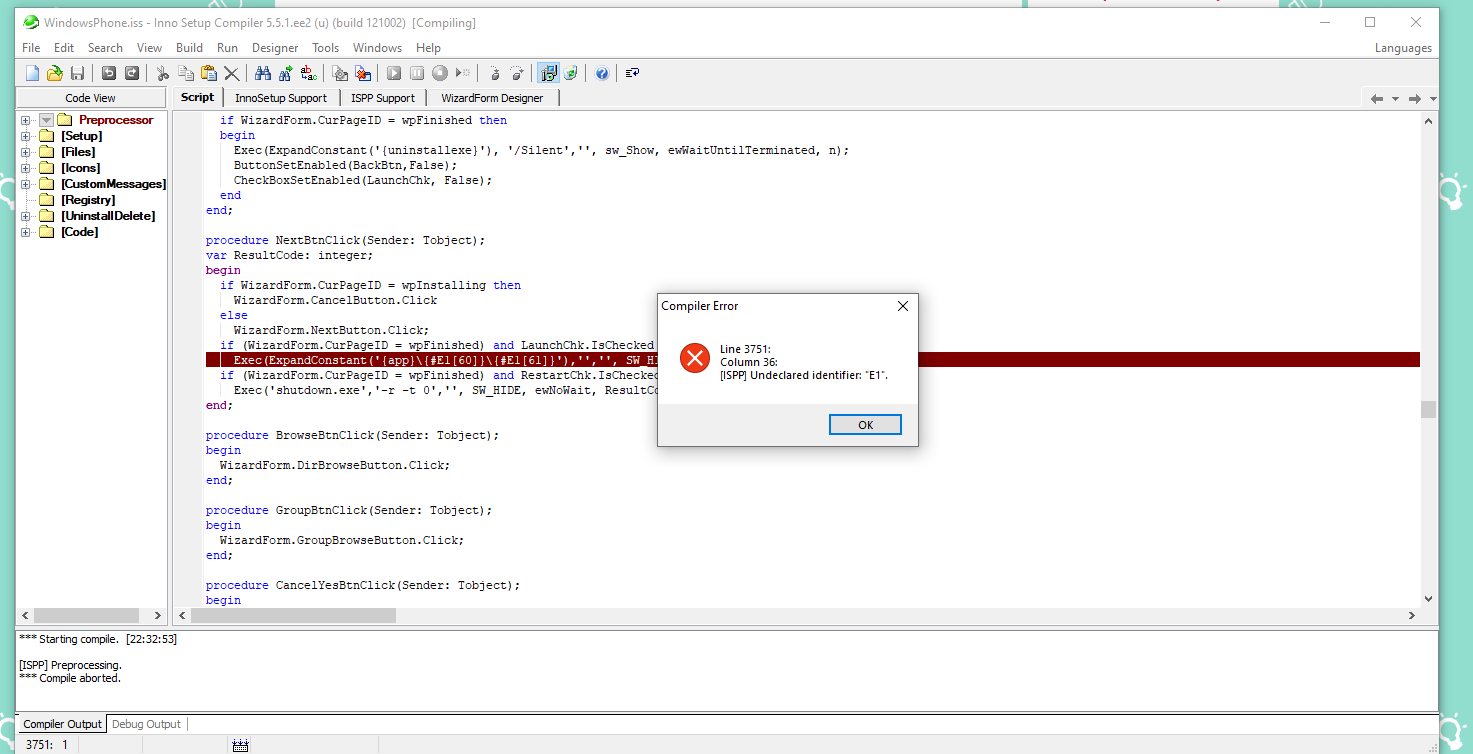Open the Run menu
This screenshot has height=754, width=1473.
pyautogui.click(x=227, y=48)
